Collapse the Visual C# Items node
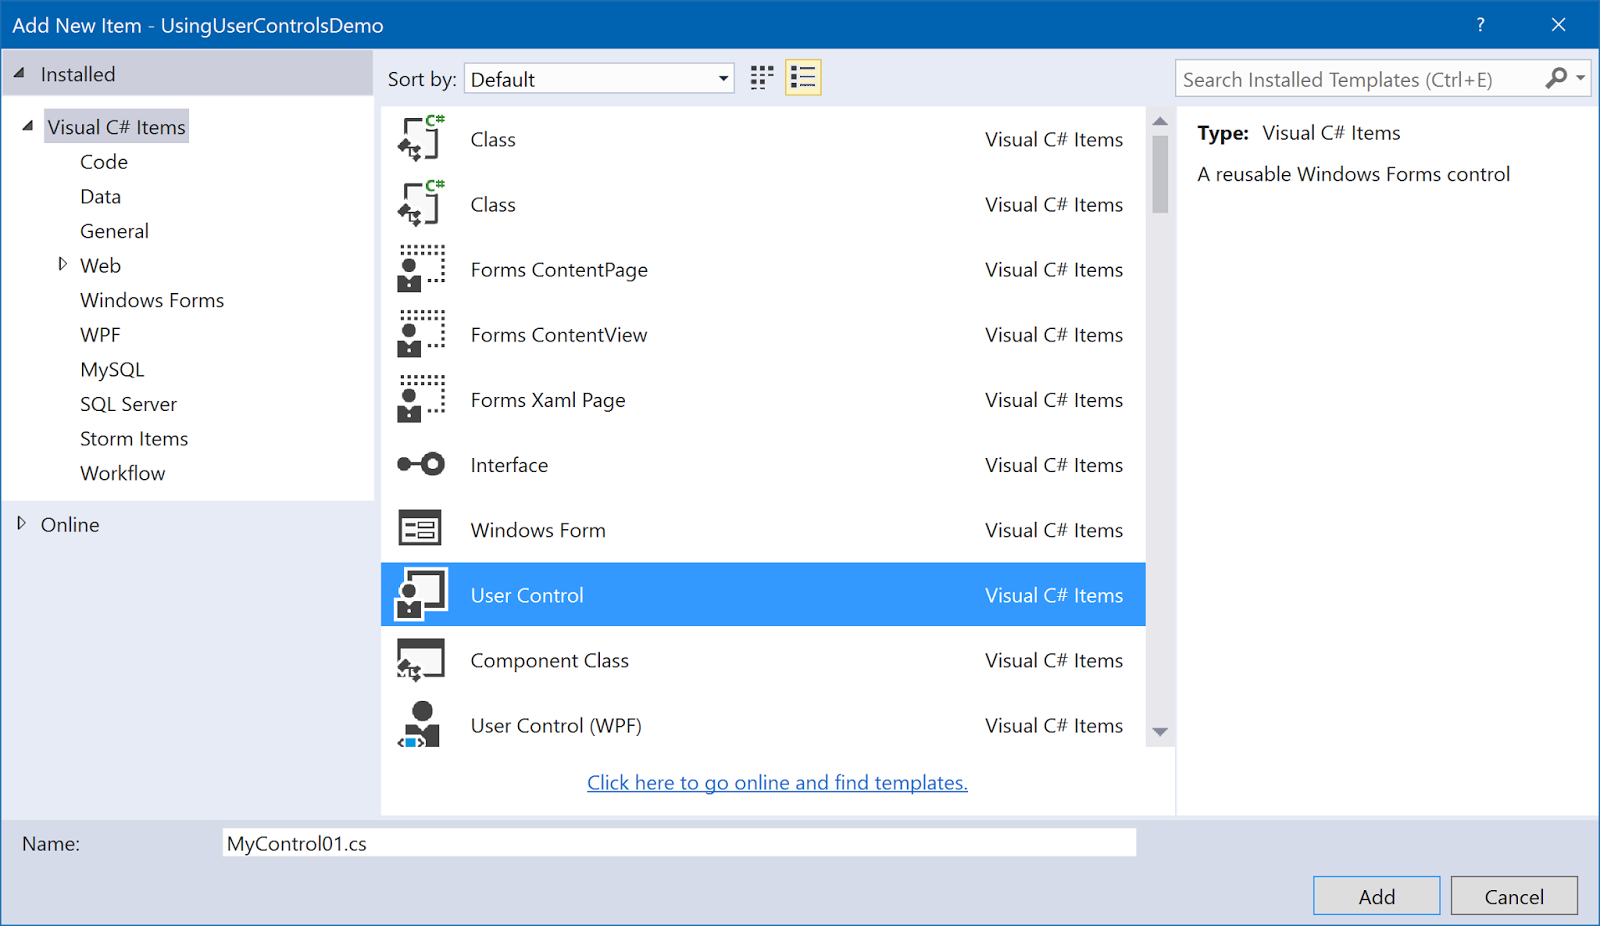 pos(28,126)
